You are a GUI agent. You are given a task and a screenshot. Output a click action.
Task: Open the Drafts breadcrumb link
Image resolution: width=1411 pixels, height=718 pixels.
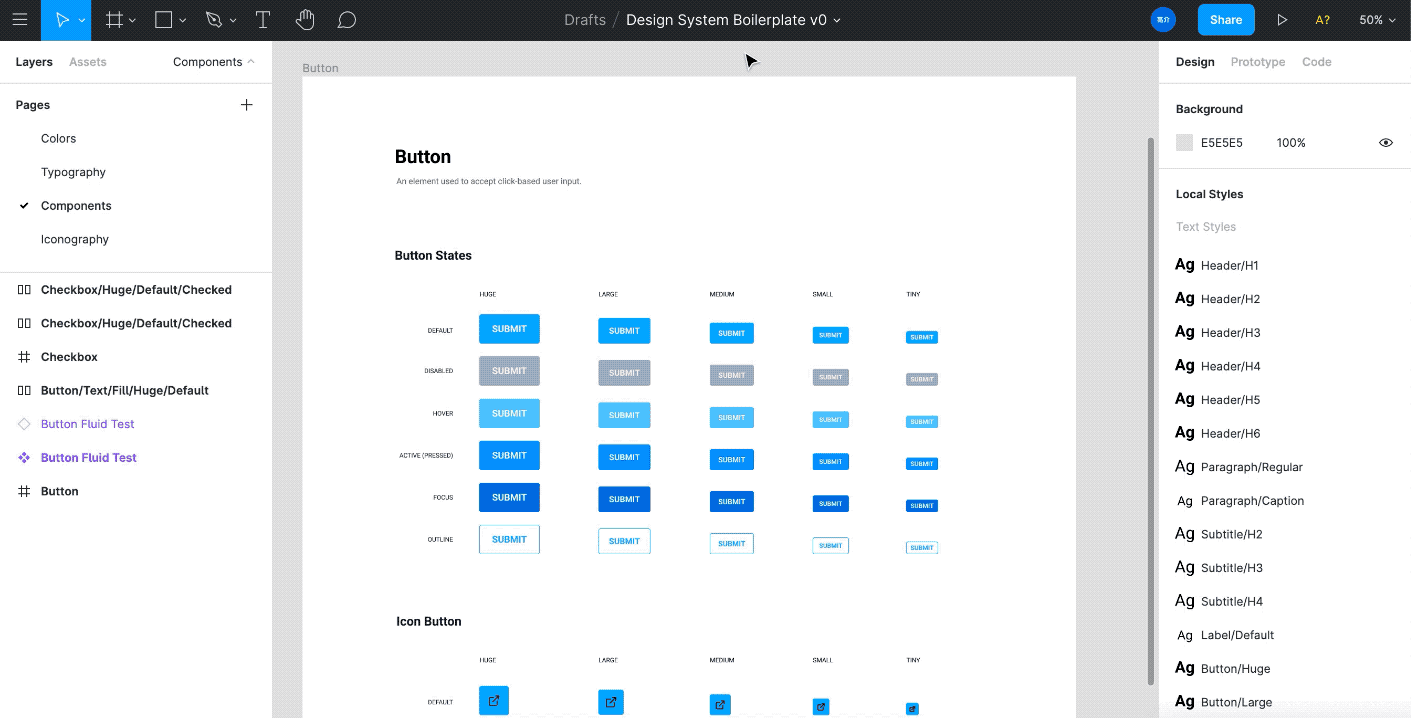[584, 19]
